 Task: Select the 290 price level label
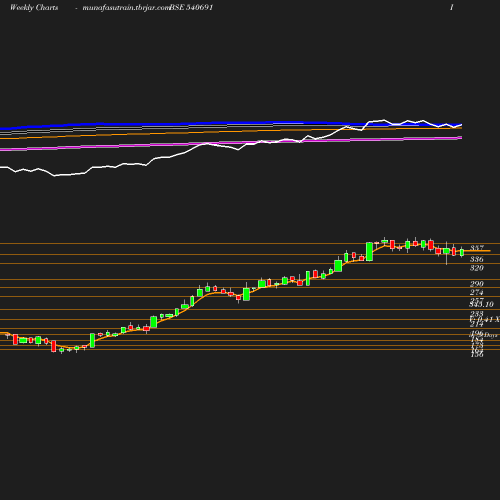coord(477,284)
